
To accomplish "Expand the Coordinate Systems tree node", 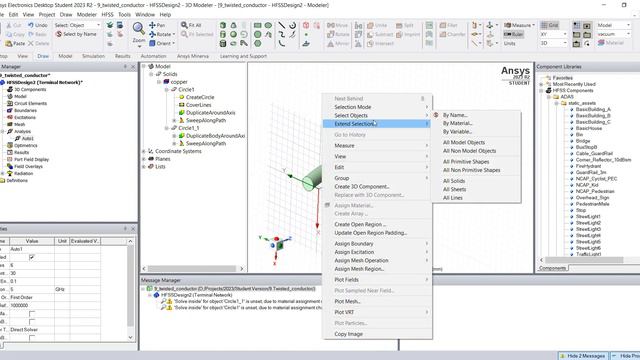I will pos(144,151).
